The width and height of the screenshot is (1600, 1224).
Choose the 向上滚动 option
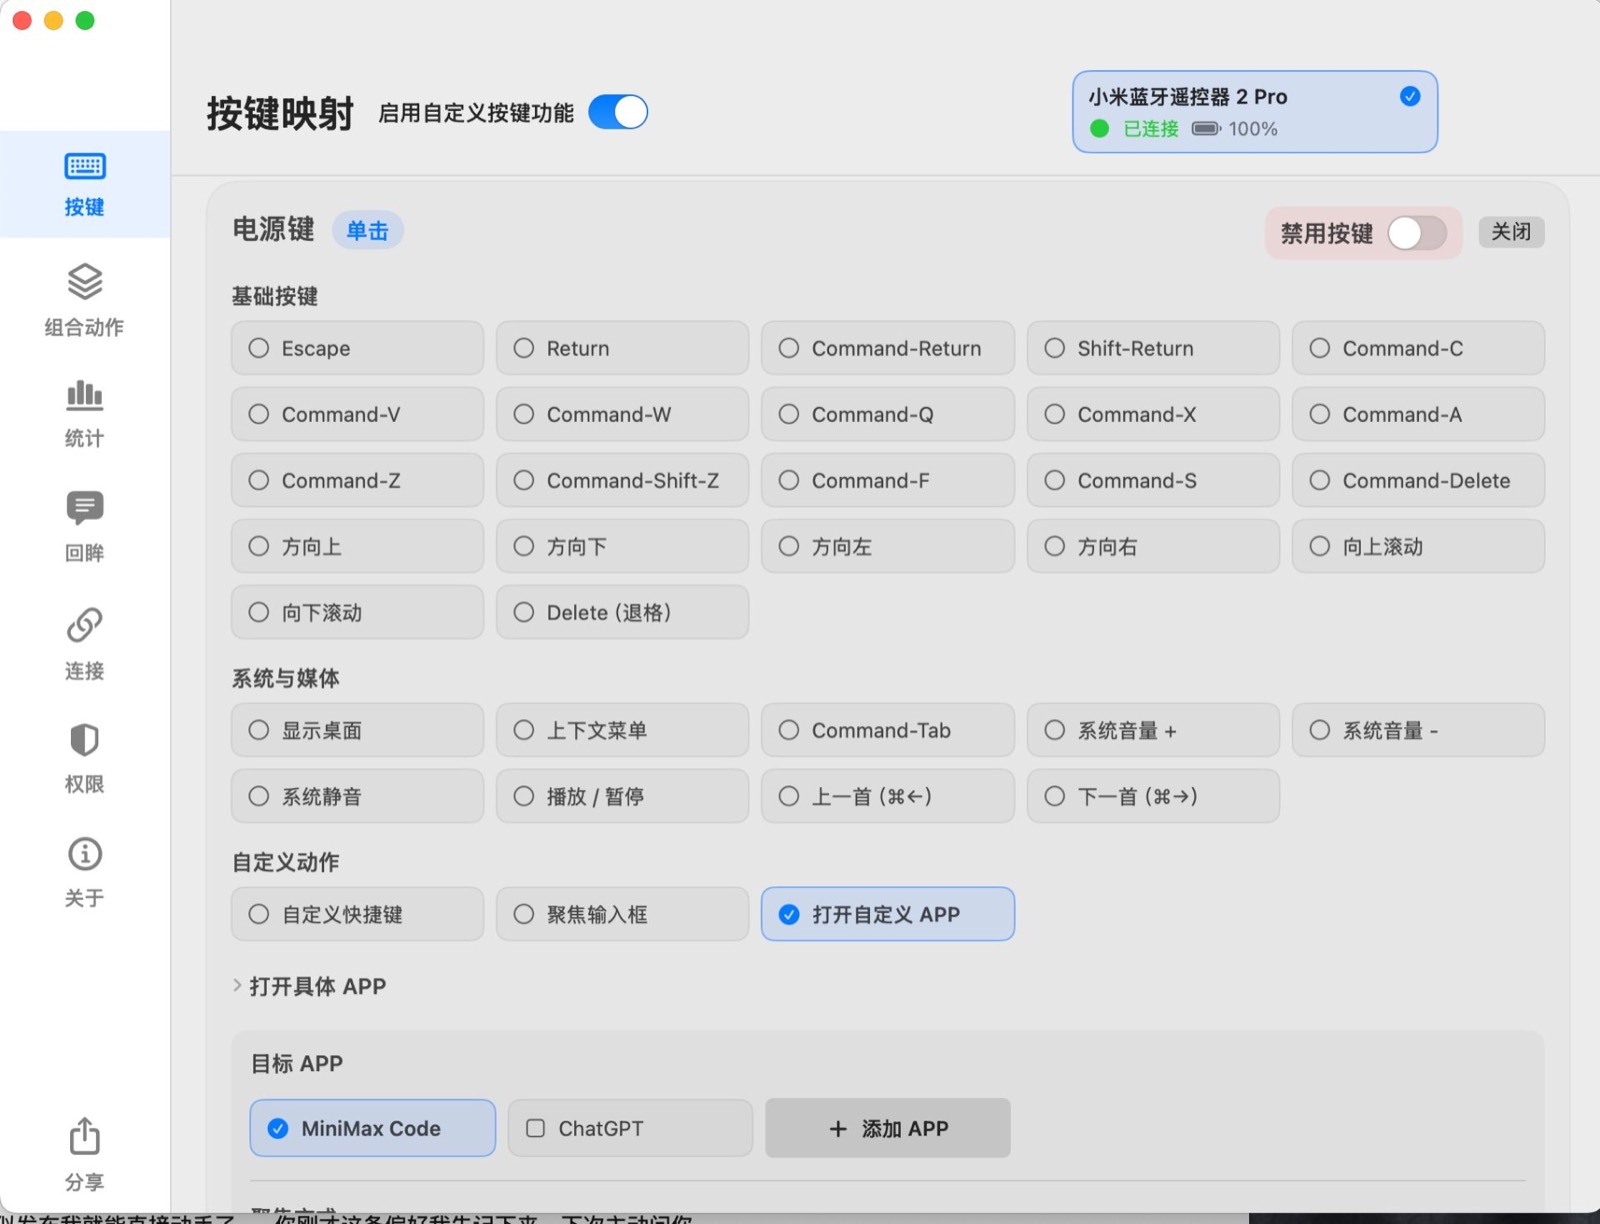[1418, 546]
